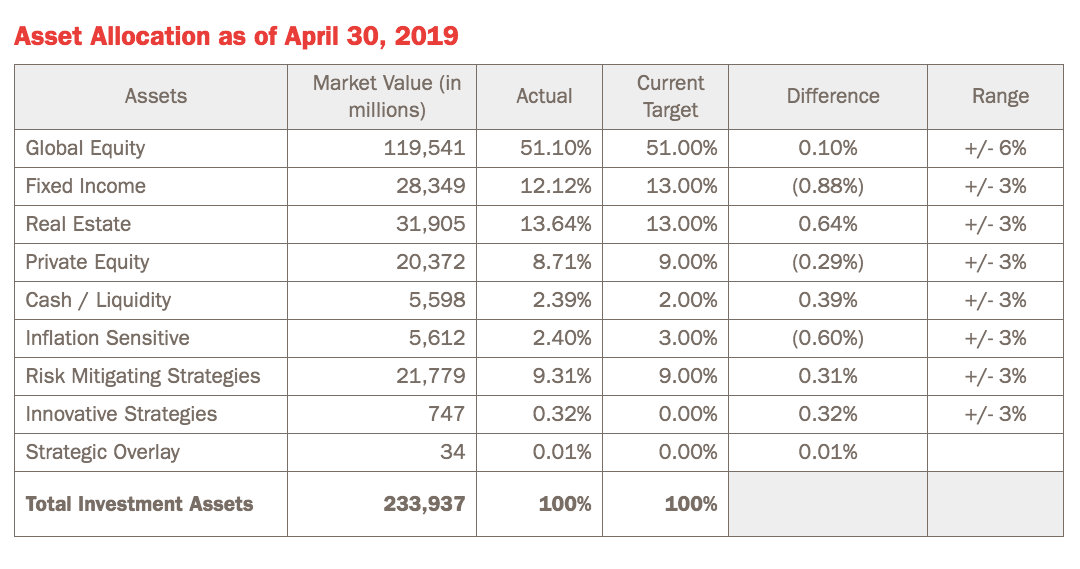Click the Inflation Sensitive row label
Viewport: 1080px width, 569px height.
107,338
